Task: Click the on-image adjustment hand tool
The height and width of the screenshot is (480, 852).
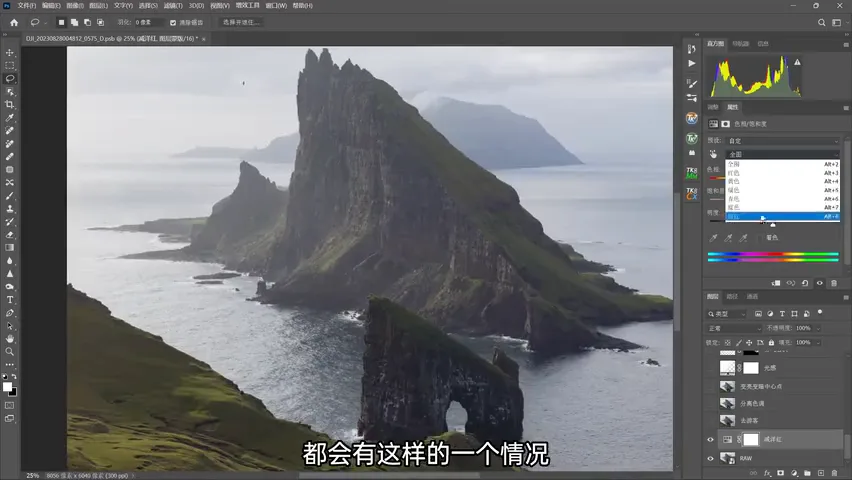Action: click(x=713, y=154)
